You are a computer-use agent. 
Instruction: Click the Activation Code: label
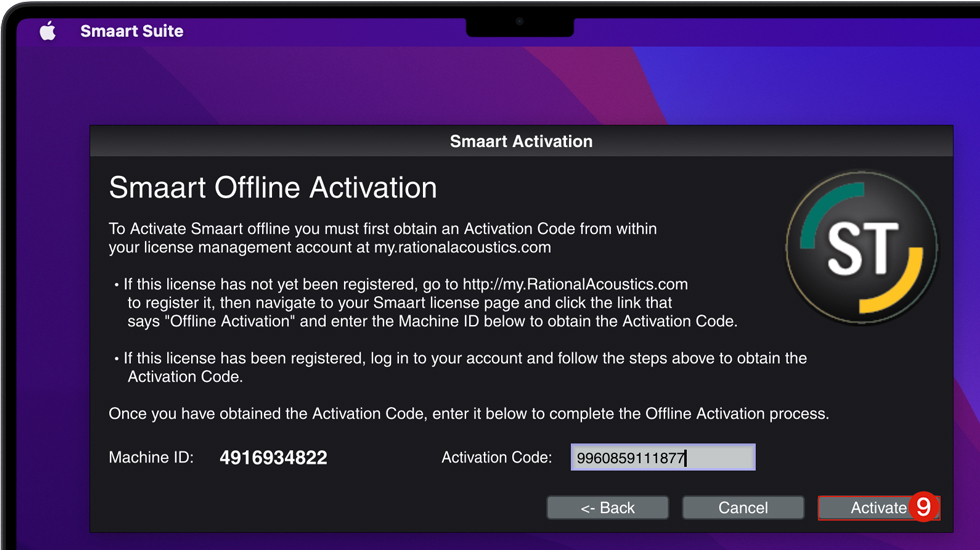[497, 458]
